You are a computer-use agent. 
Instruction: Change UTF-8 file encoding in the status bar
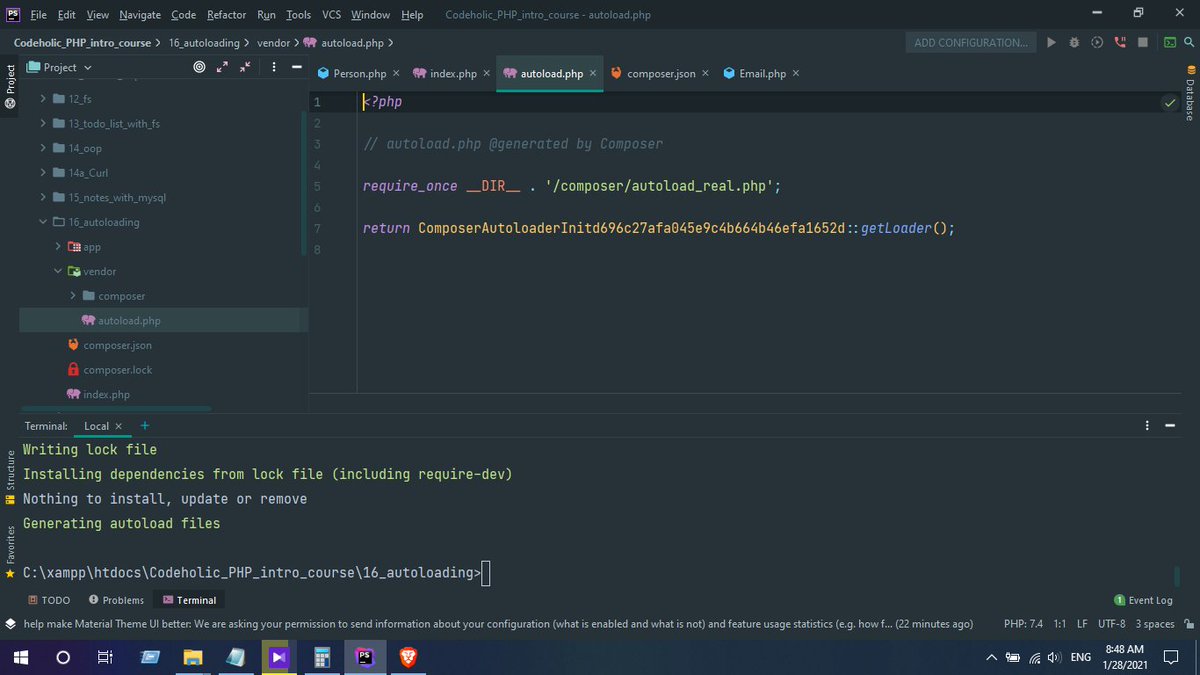tap(1111, 623)
